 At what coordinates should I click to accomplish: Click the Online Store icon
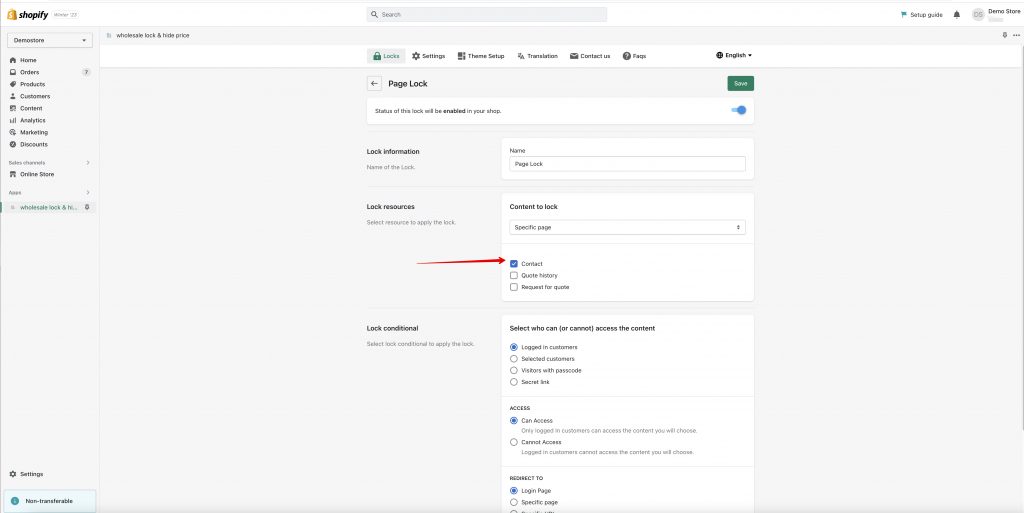click(13, 174)
